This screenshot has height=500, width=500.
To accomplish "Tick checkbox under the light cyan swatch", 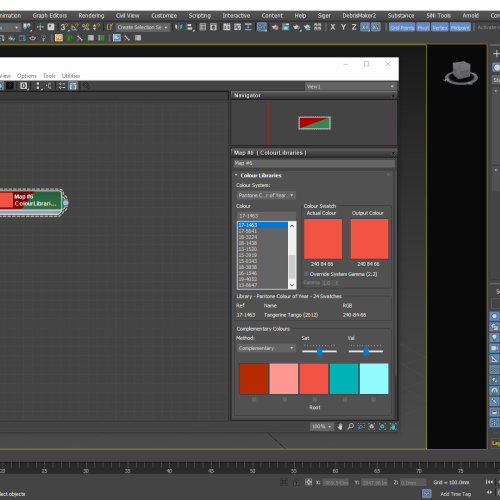I will tap(374, 399).
